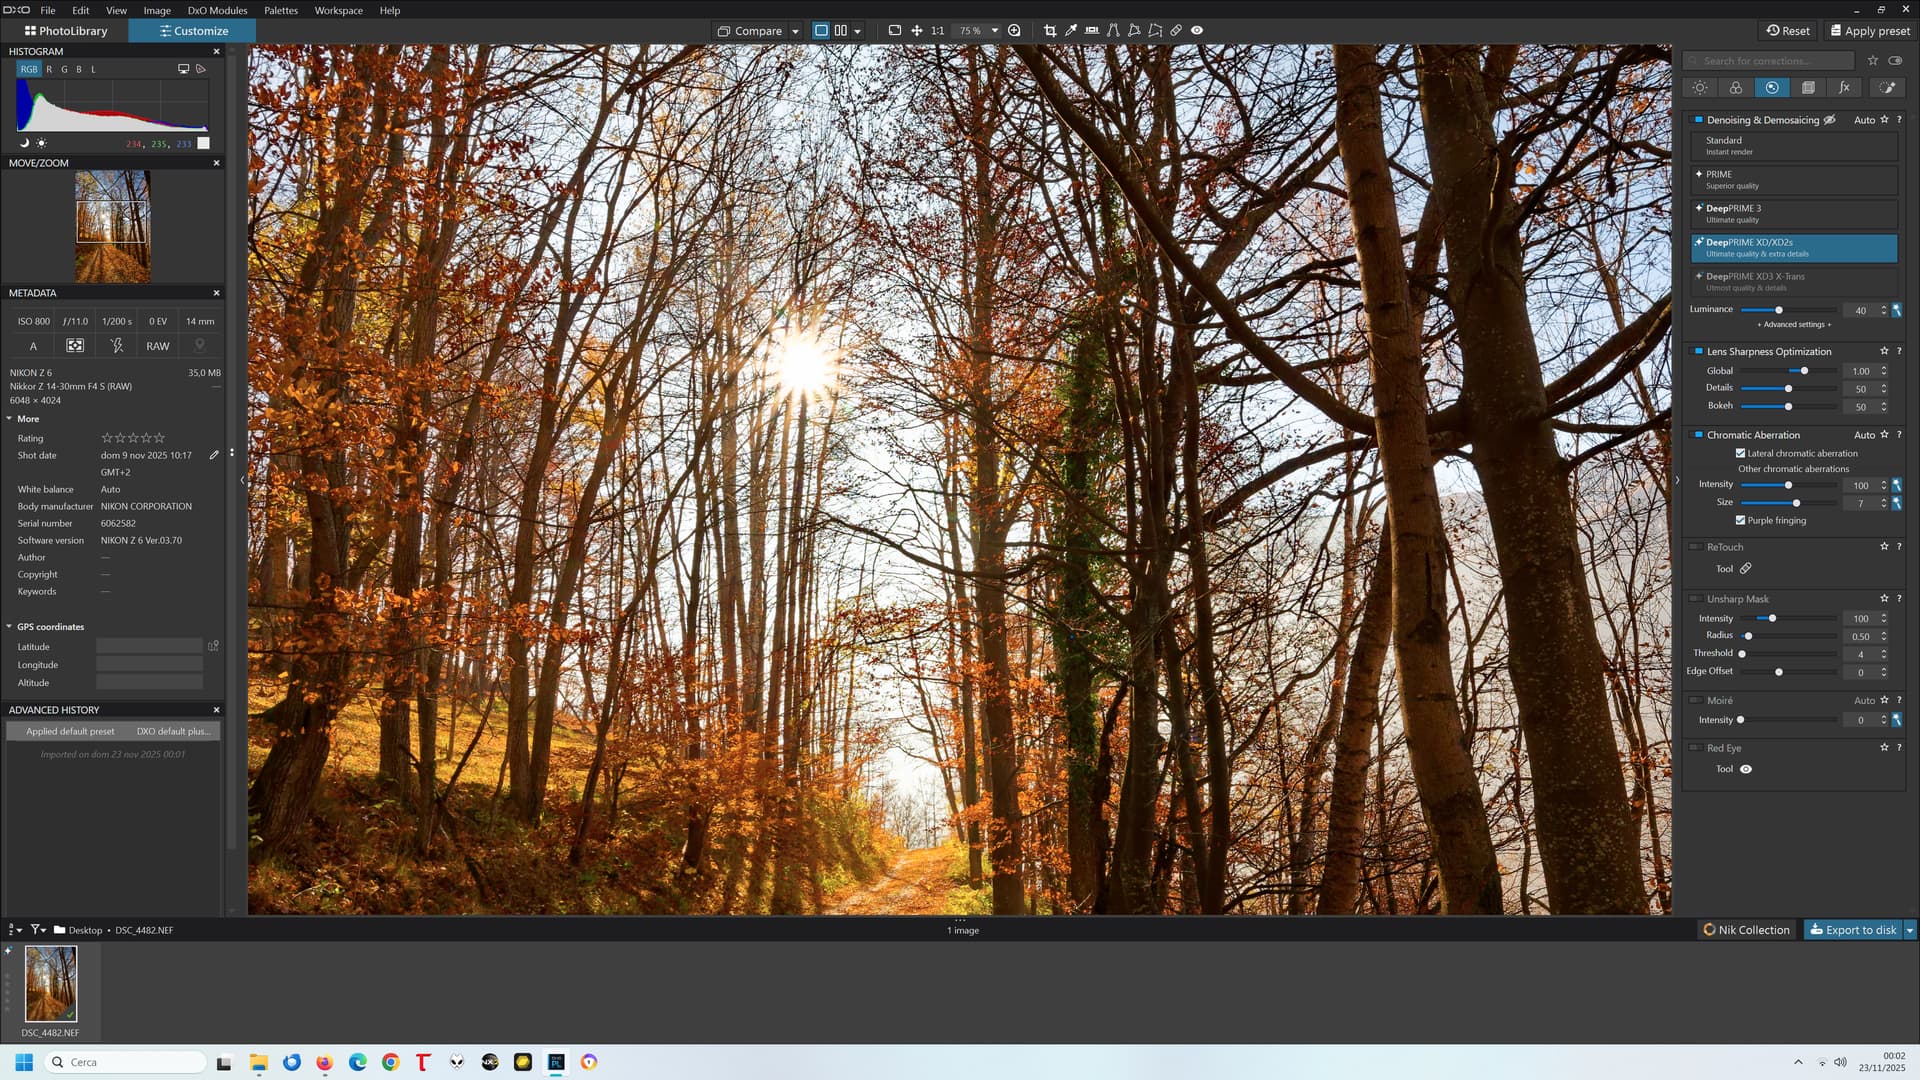
Task: Open the Export to disk dropdown arrow
Action: tap(1909, 931)
